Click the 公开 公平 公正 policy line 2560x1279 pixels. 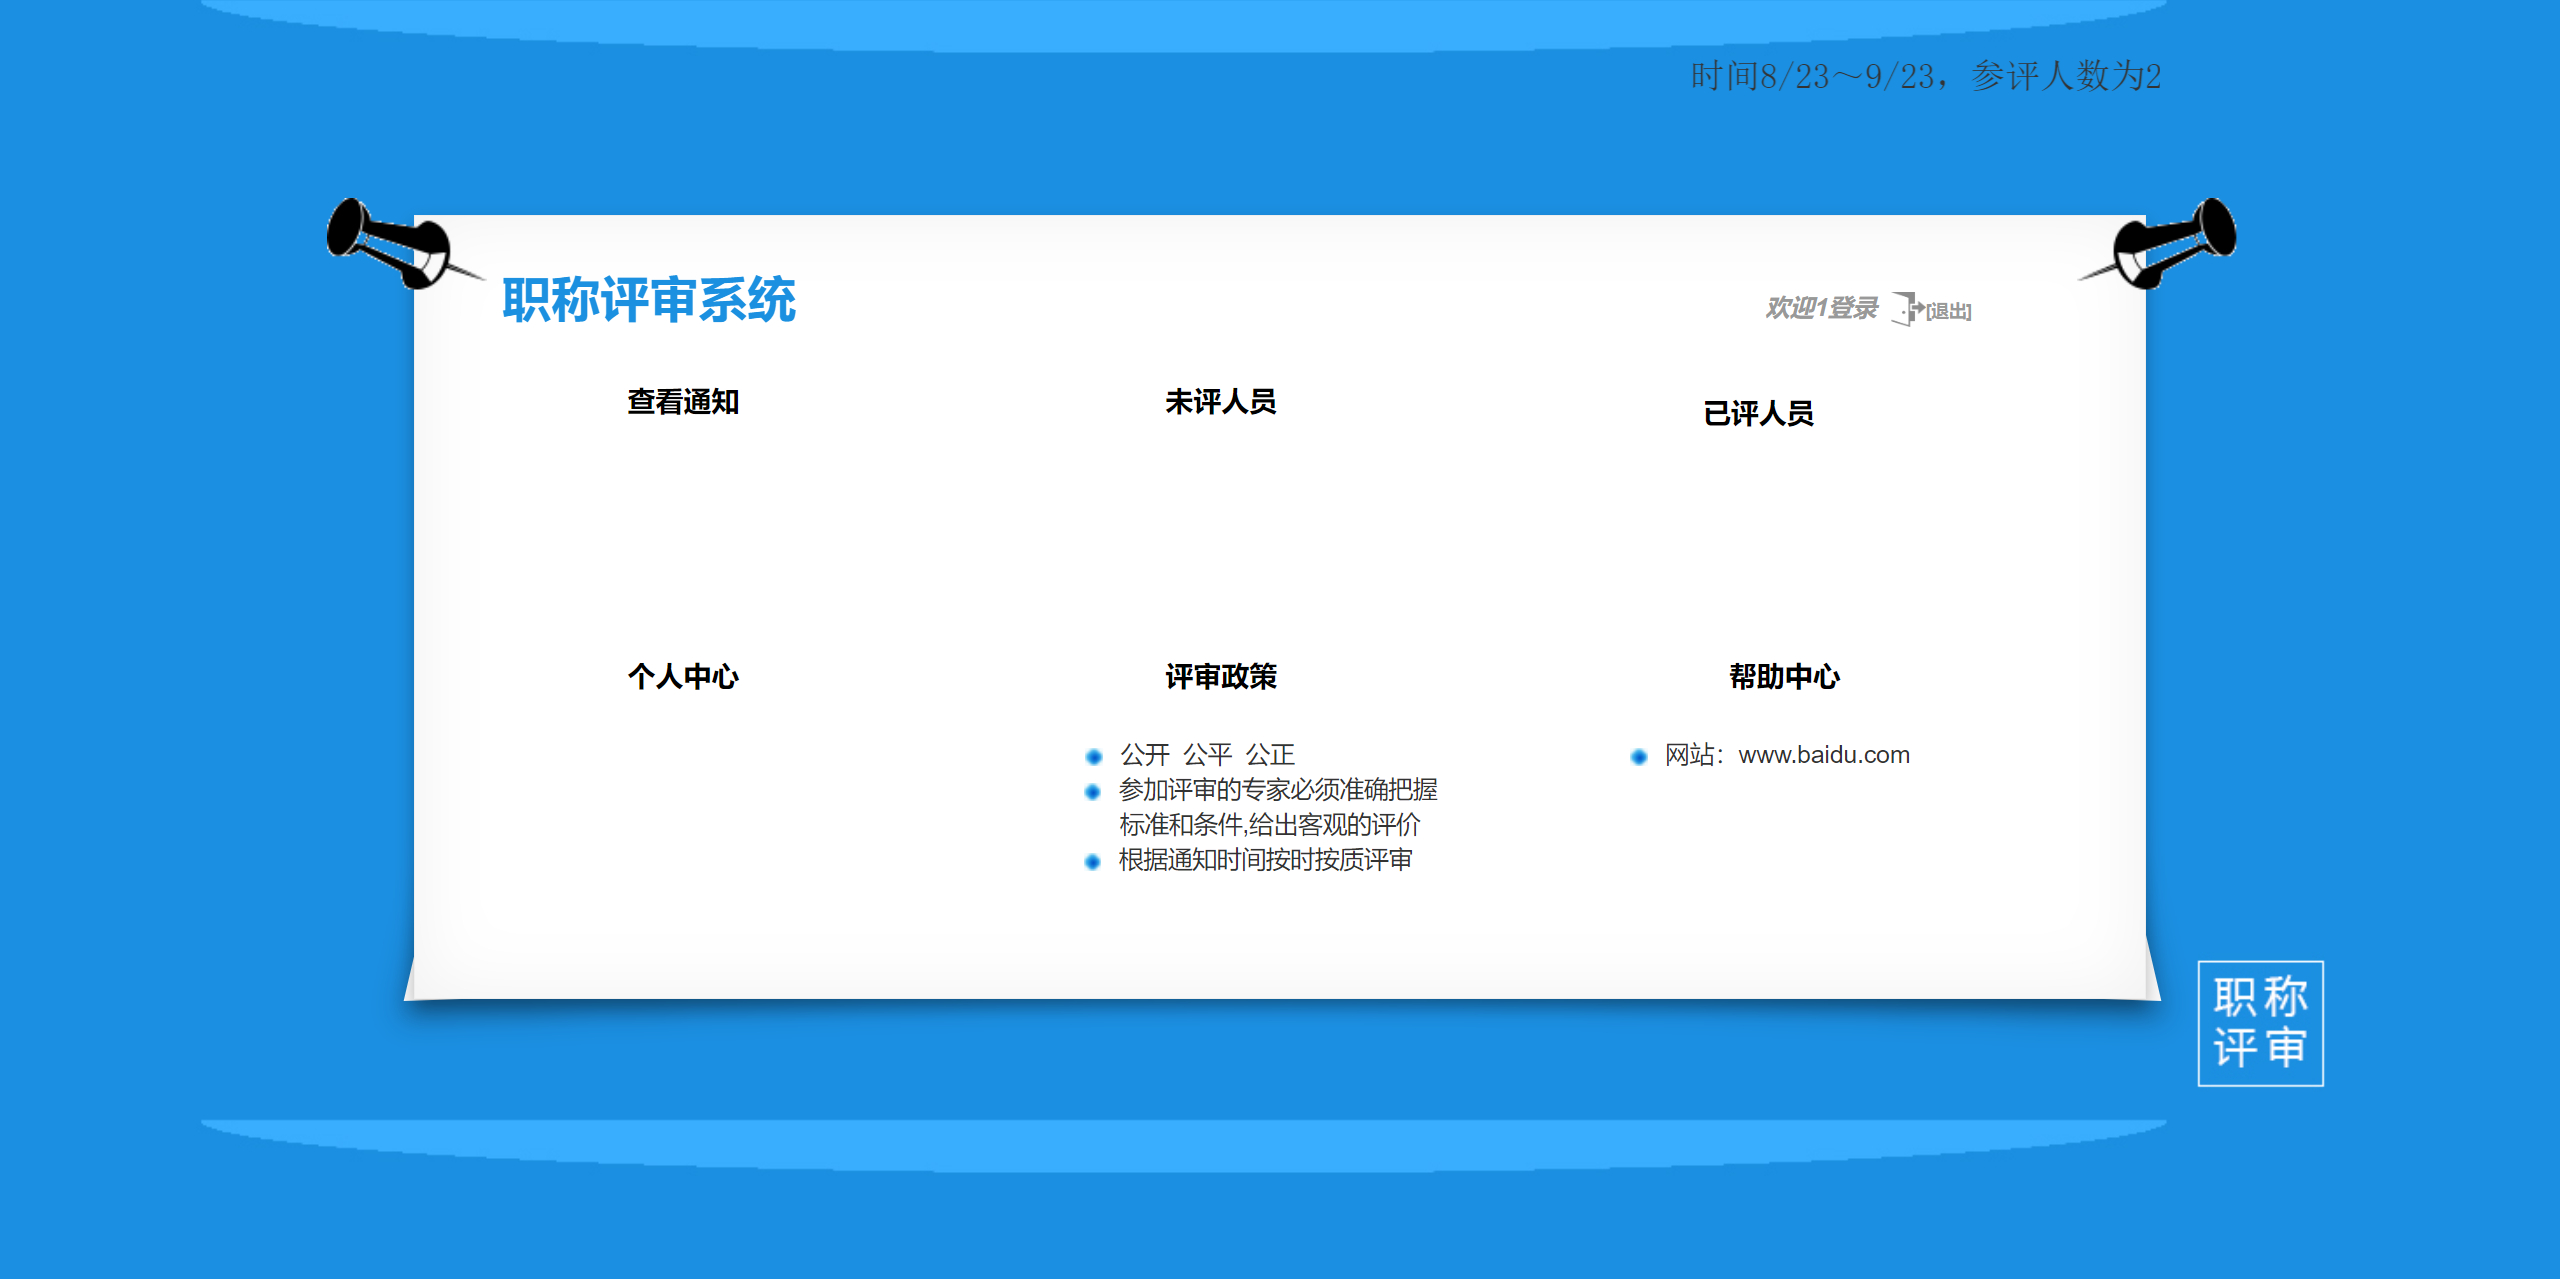(x=1207, y=755)
